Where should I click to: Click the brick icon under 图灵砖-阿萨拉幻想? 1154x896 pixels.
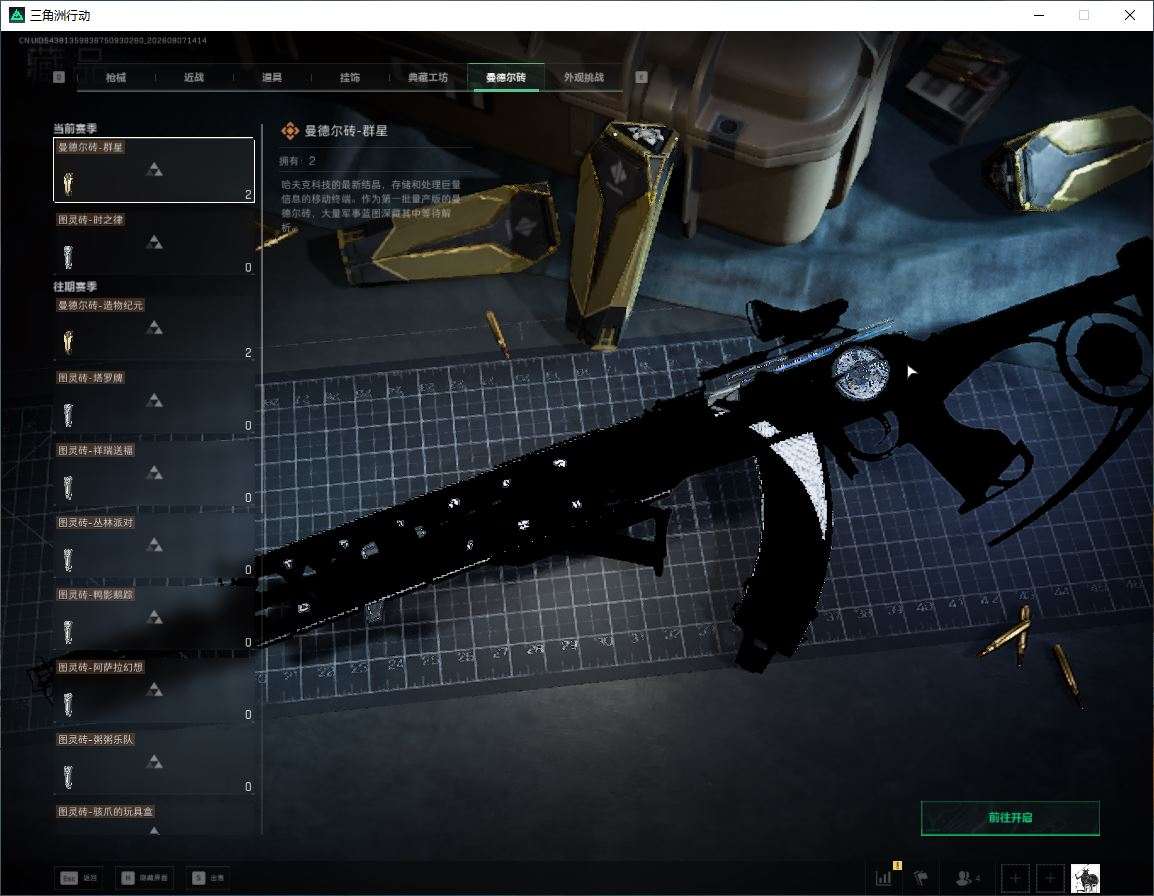68,704
